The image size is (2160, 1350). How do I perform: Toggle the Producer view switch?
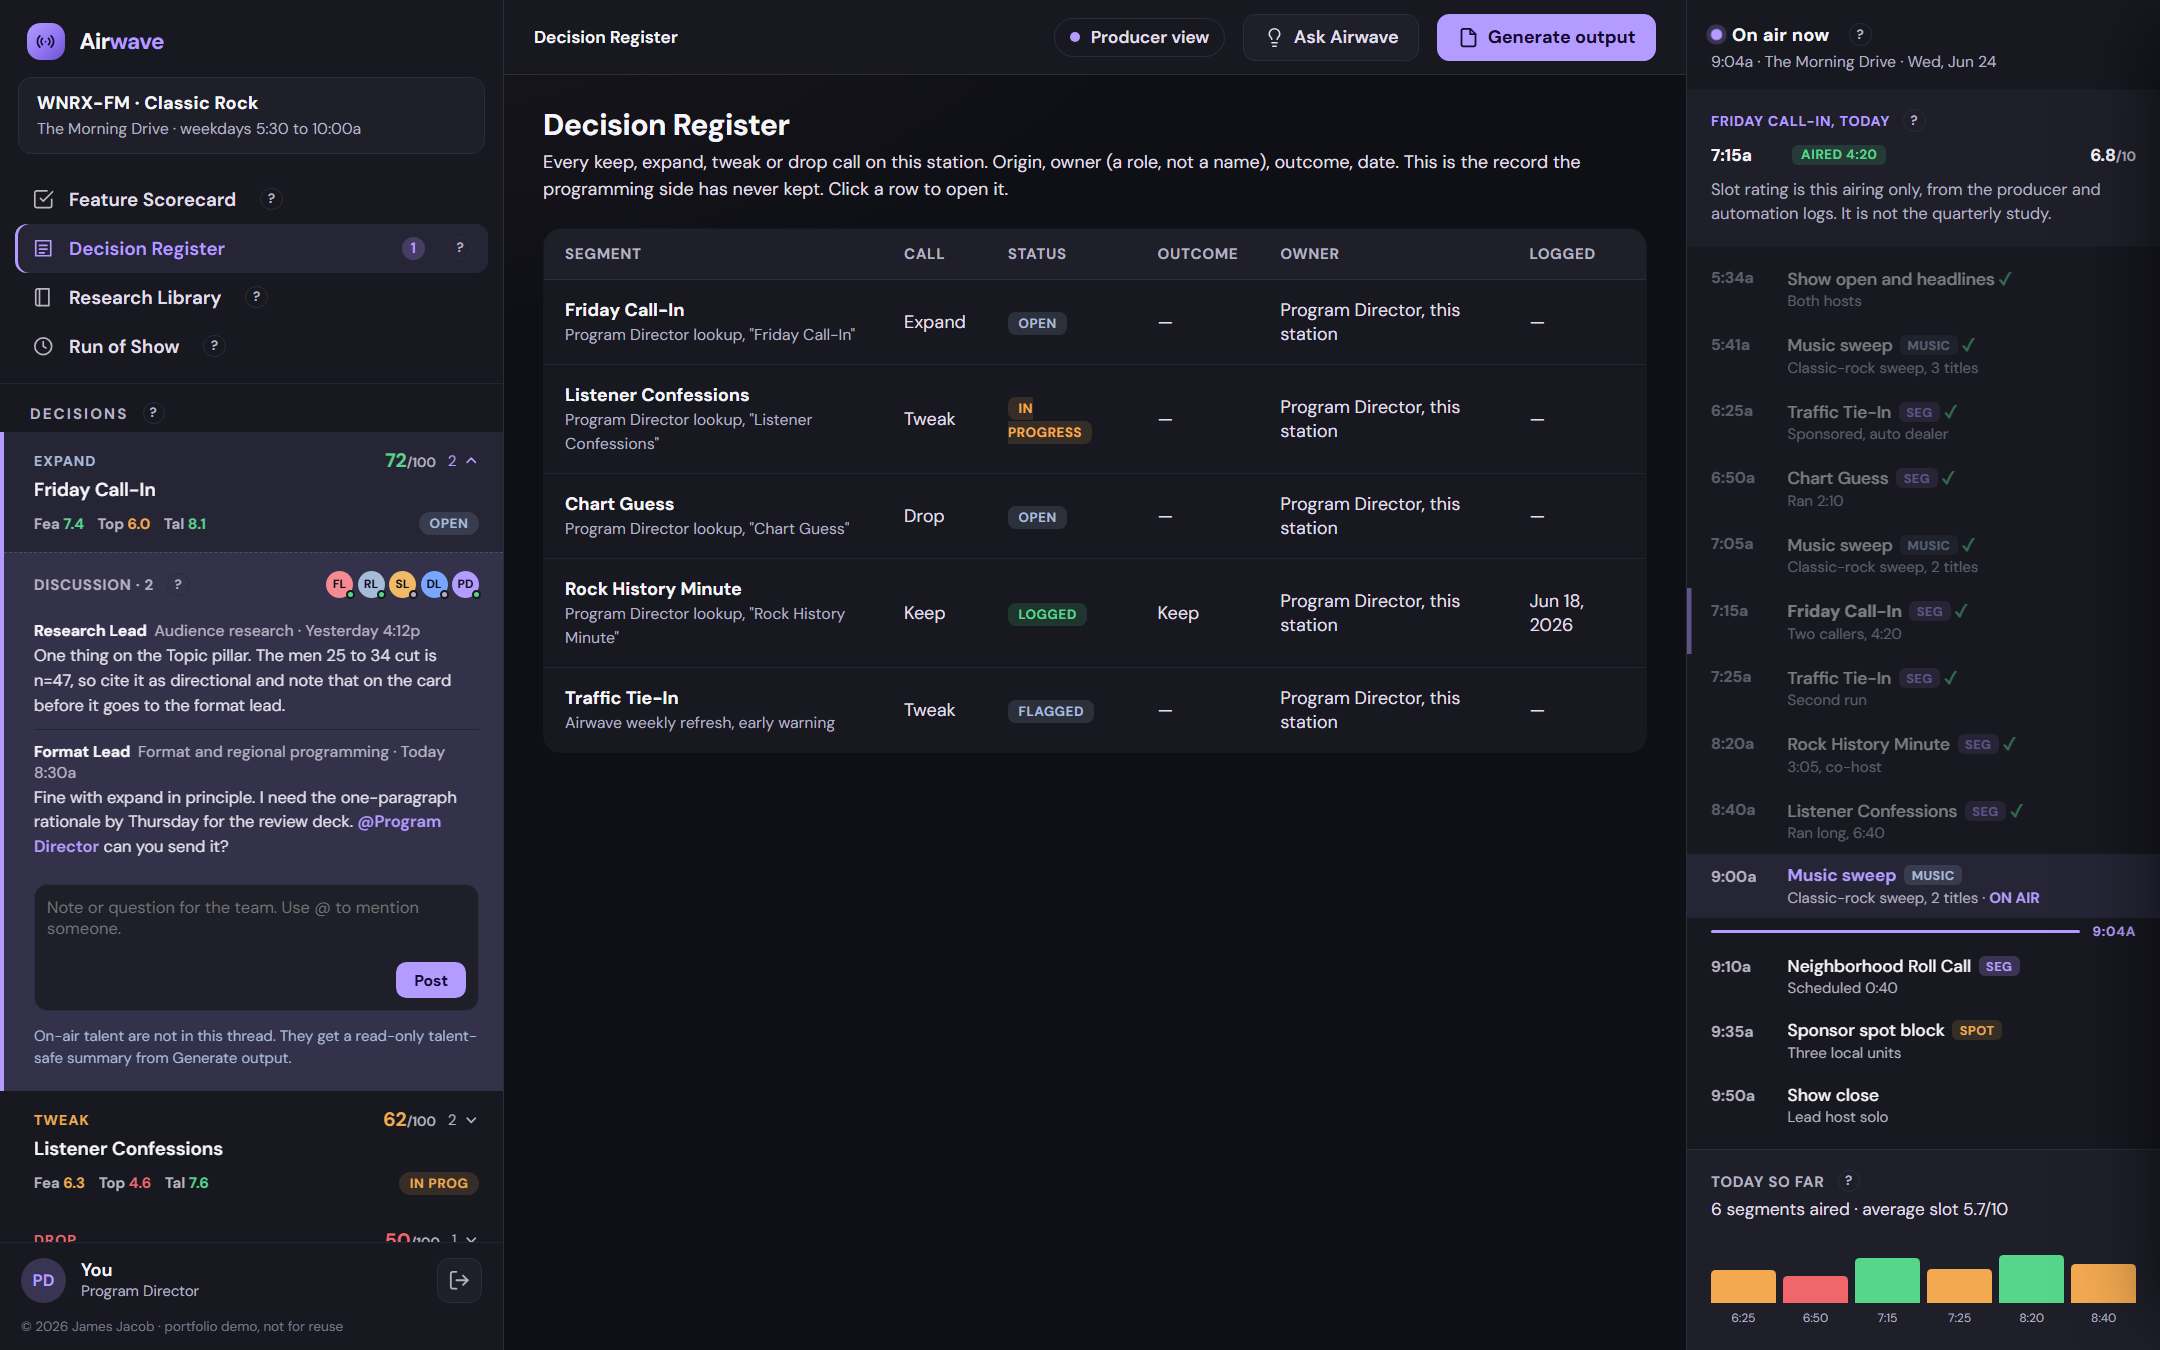coord(1138,37)
